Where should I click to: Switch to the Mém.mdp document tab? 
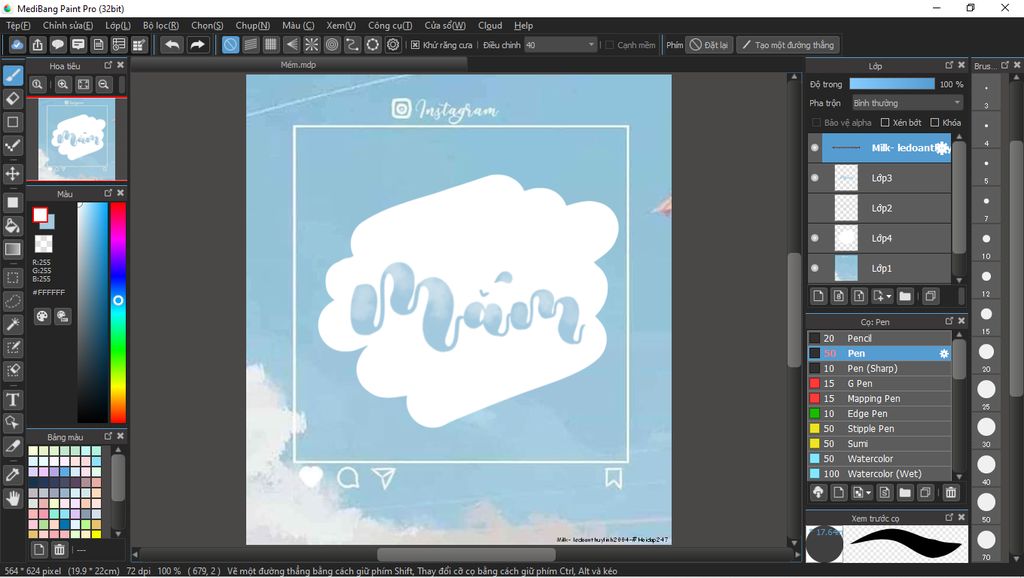298,65
